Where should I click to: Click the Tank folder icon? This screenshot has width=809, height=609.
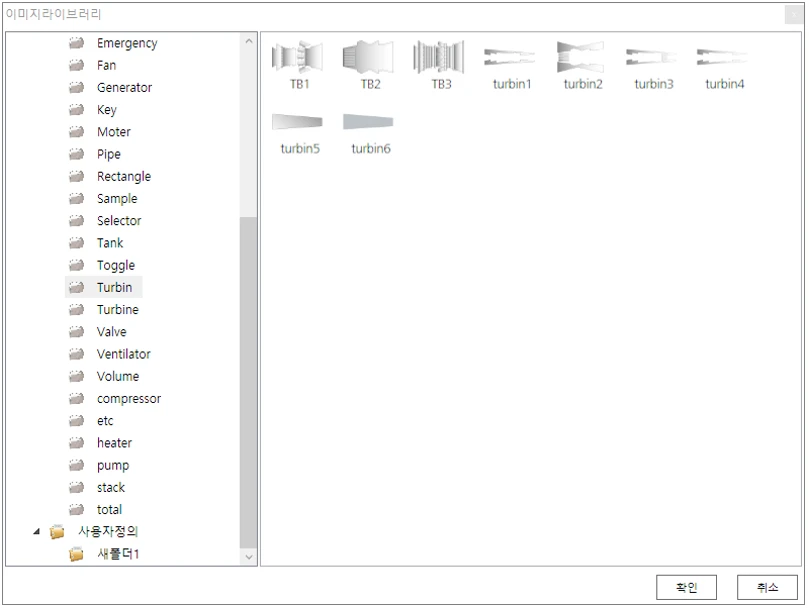[76, 243]
